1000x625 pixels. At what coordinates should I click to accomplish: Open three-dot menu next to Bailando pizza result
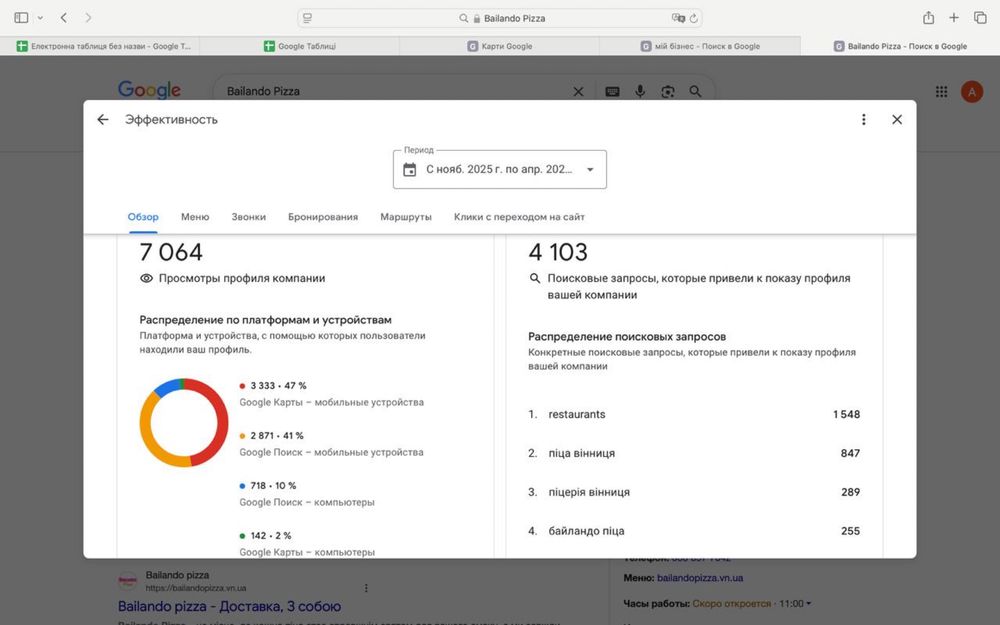(x=366, y=587)
